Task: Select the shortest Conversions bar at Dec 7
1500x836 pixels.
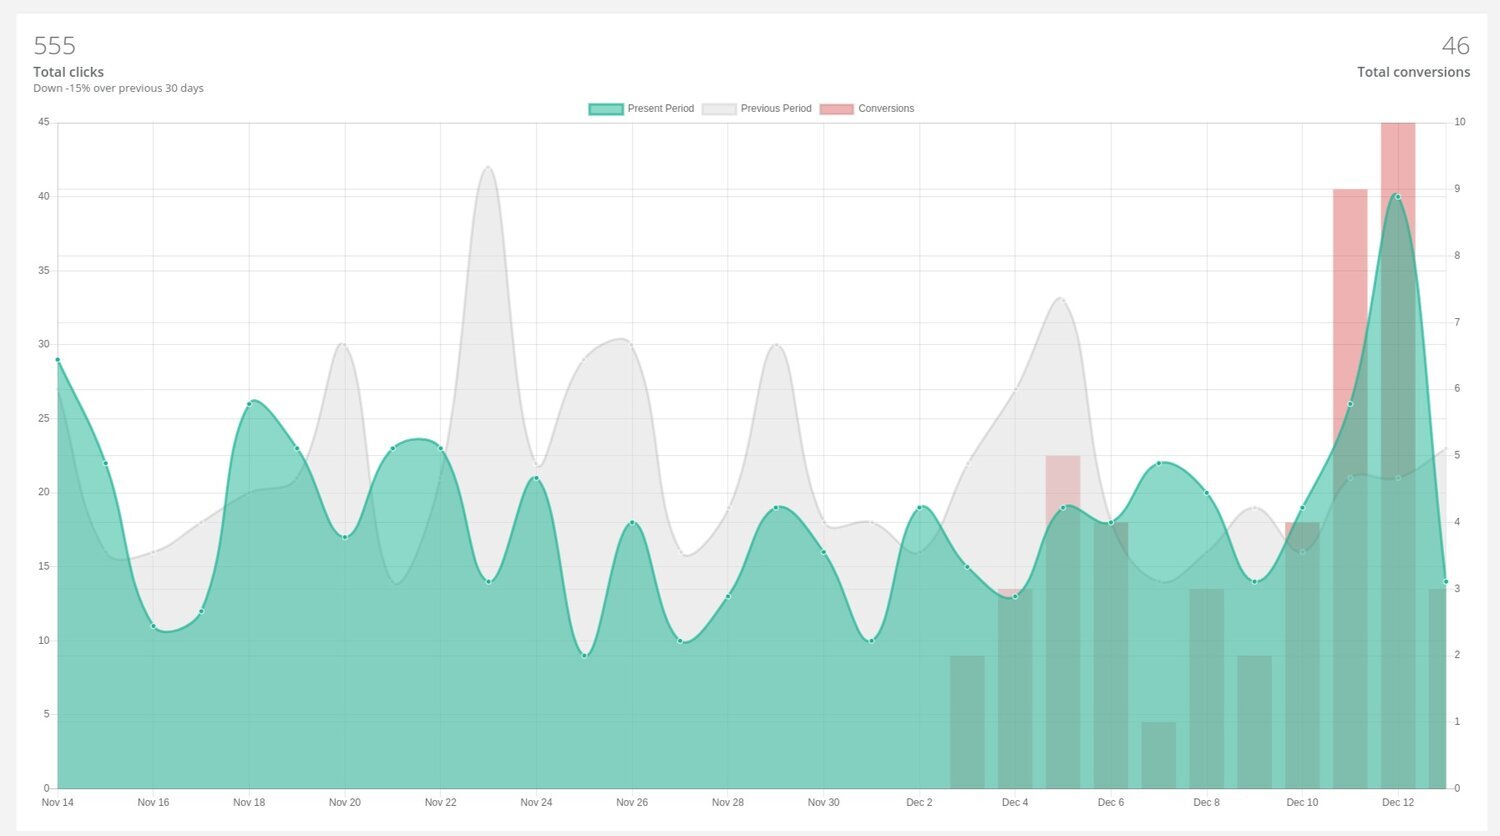Action: [x=1159, y=755]
